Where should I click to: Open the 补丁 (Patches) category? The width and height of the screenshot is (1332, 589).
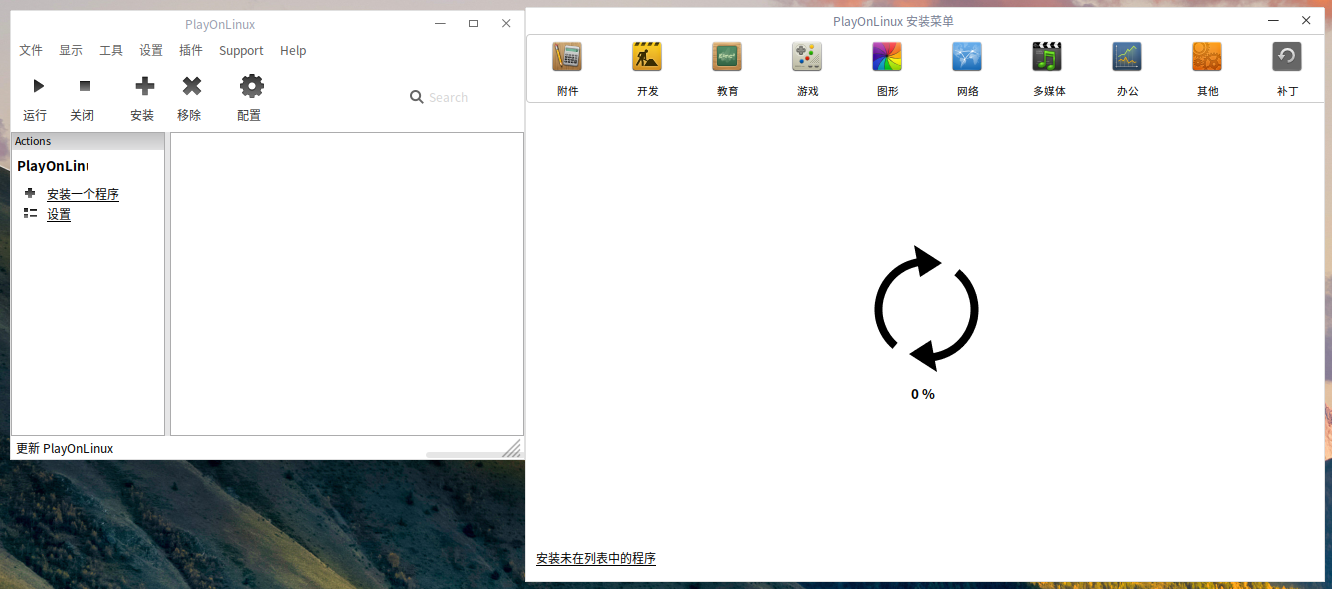pos(1287,68)
